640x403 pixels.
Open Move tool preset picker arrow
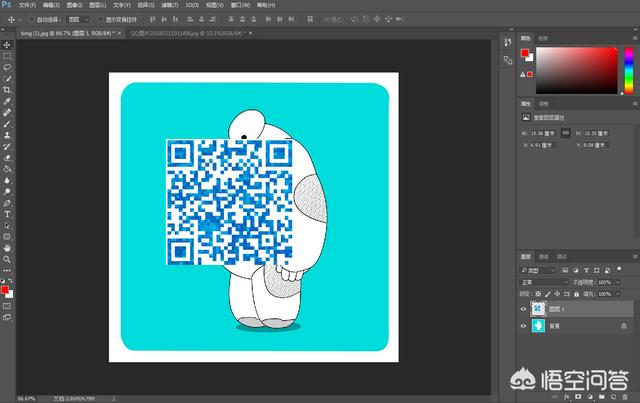pos(20,20)
